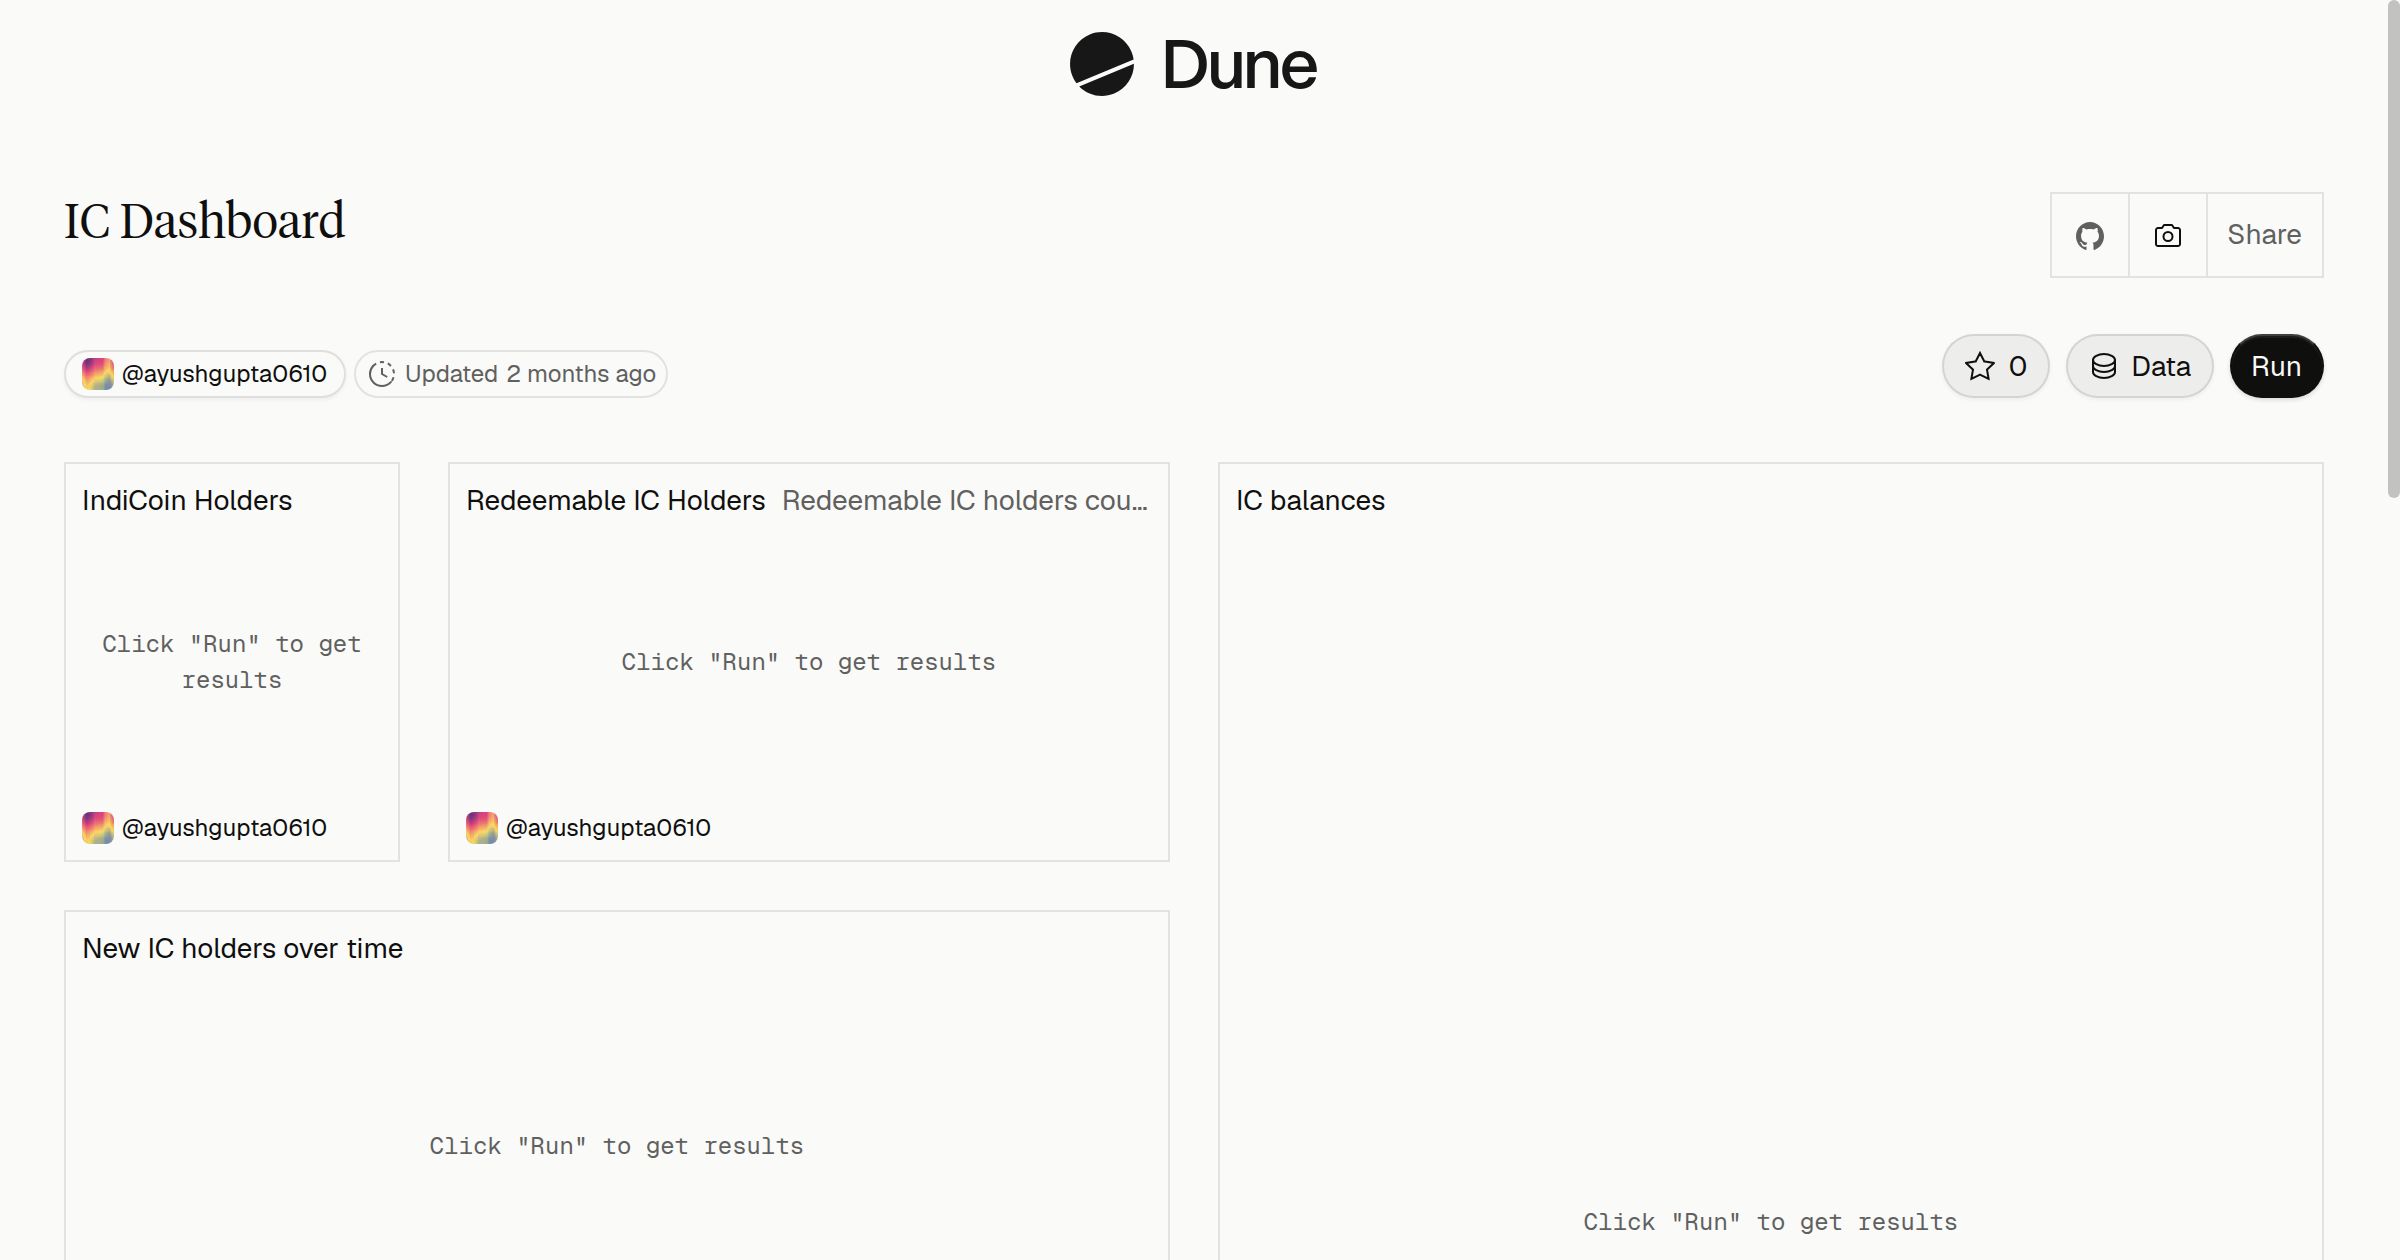This screenshot has height=1260, width=2400.
Task: Click the Run prompt message in IC balances
Action: 1770,1222
